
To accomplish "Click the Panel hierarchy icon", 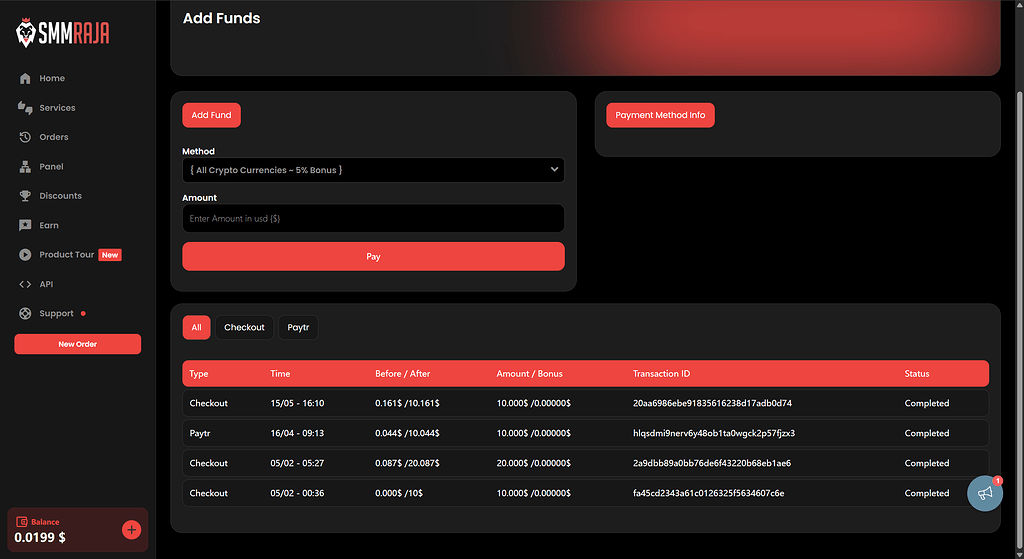I will tap(25, 167).
